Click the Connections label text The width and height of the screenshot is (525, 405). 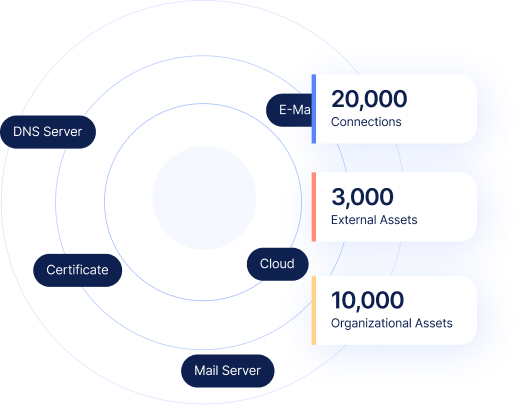[366, 122]
